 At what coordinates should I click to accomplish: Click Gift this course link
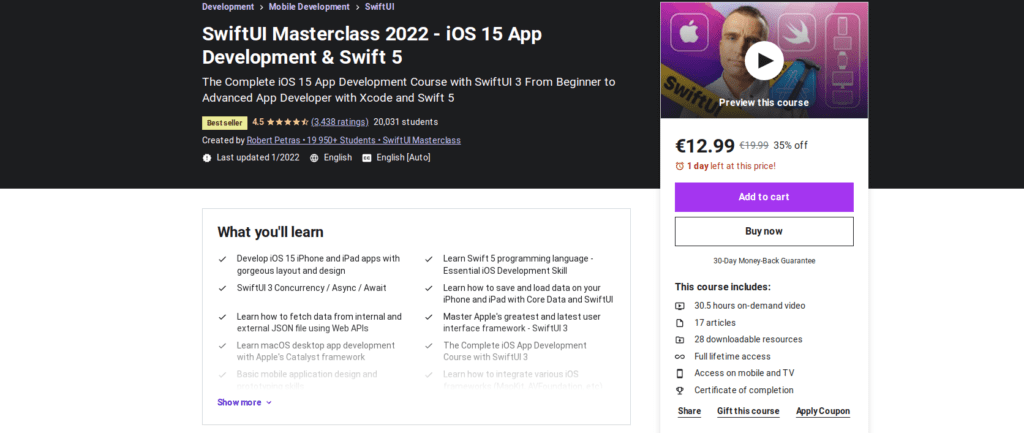pyautogui.click(x=748, y=411)
